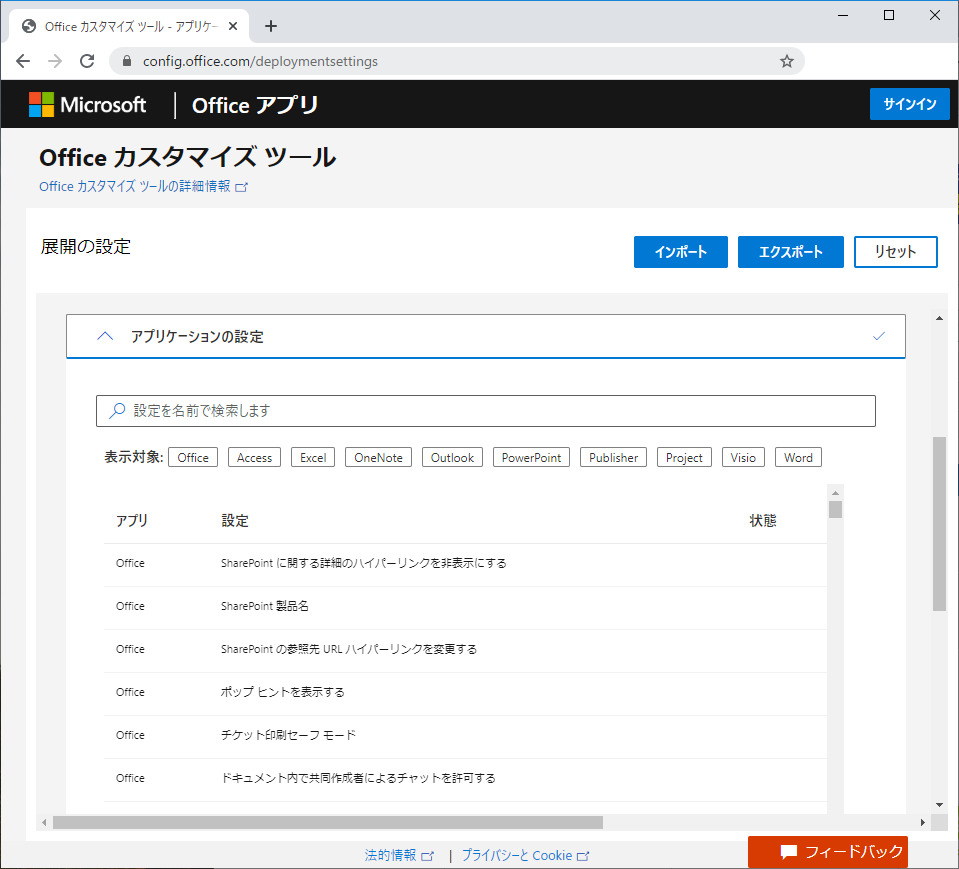Click the リセット button
This screenshot has width=959, height=869.
pyautogui.click(x=895, y=252)
